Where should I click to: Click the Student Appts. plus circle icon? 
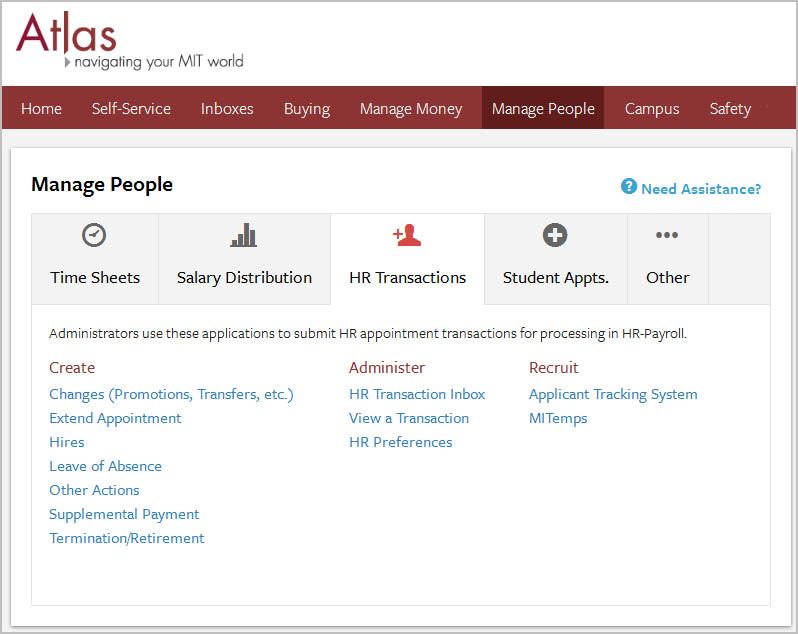tap(555, 235)
